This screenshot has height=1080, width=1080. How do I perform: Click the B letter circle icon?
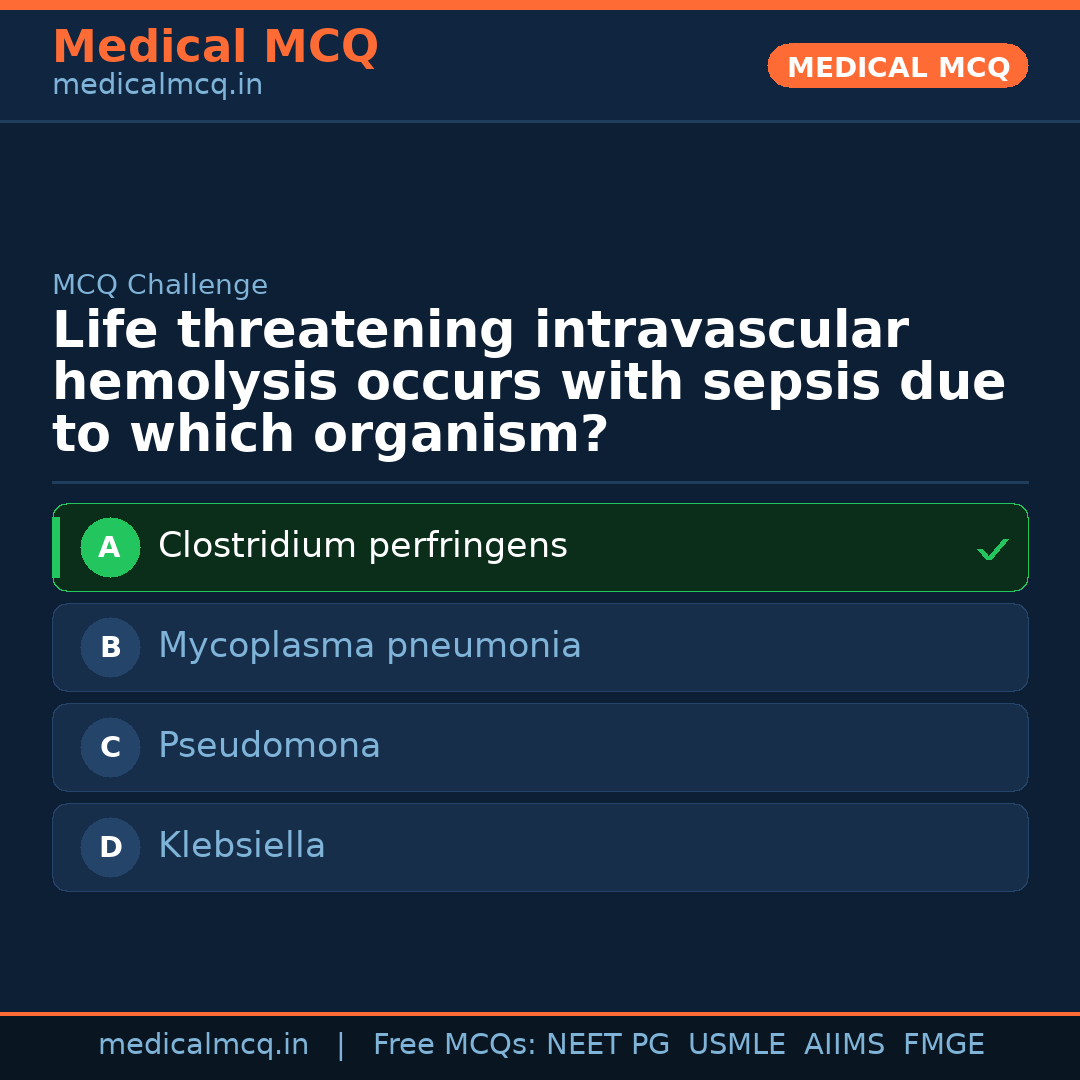[110, 647]
